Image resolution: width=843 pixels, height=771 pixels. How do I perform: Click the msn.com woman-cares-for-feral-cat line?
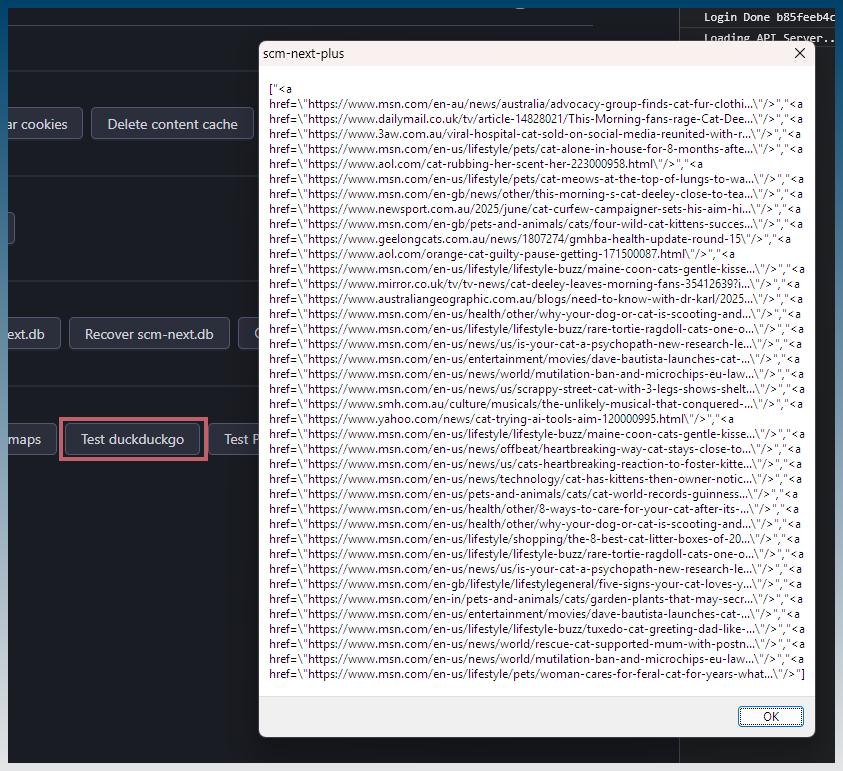(x=537, y=674)
